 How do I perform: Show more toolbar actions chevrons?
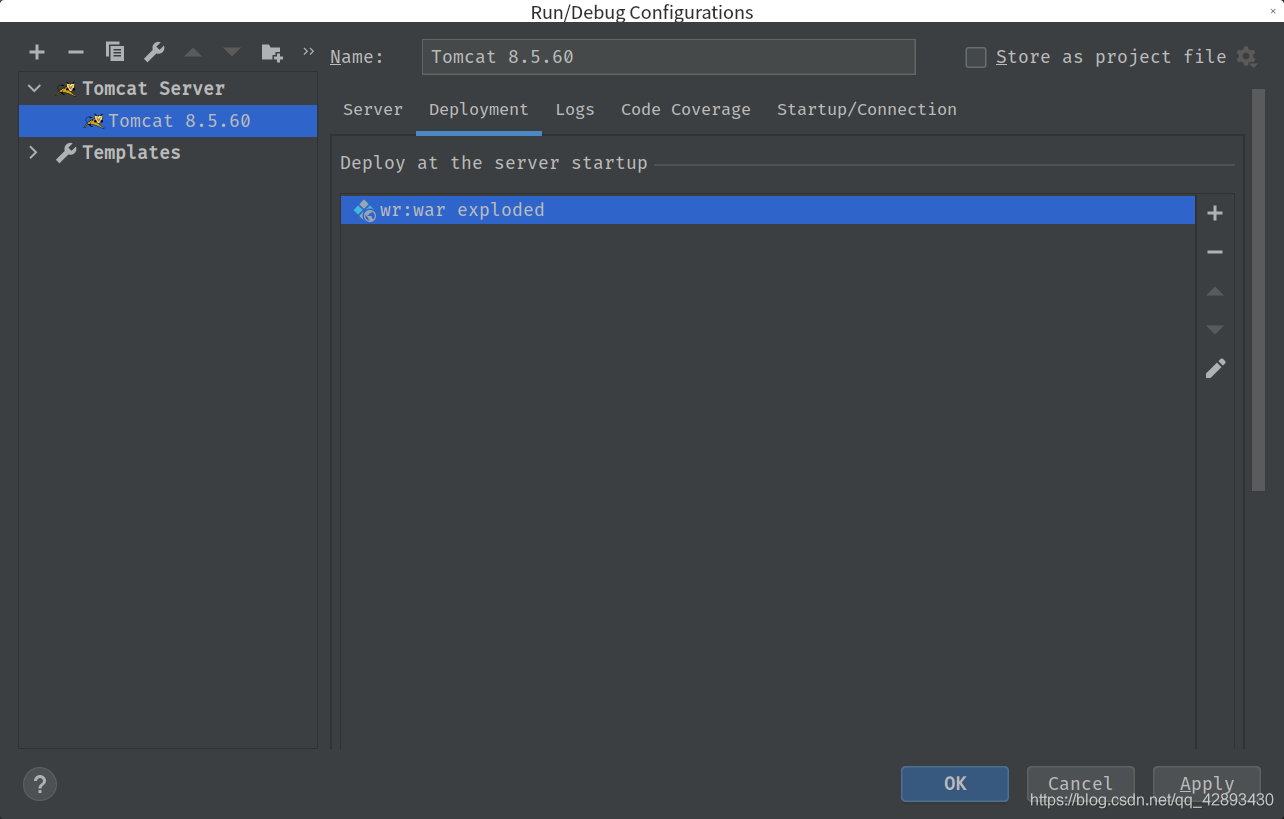click(x=308, y=51)
